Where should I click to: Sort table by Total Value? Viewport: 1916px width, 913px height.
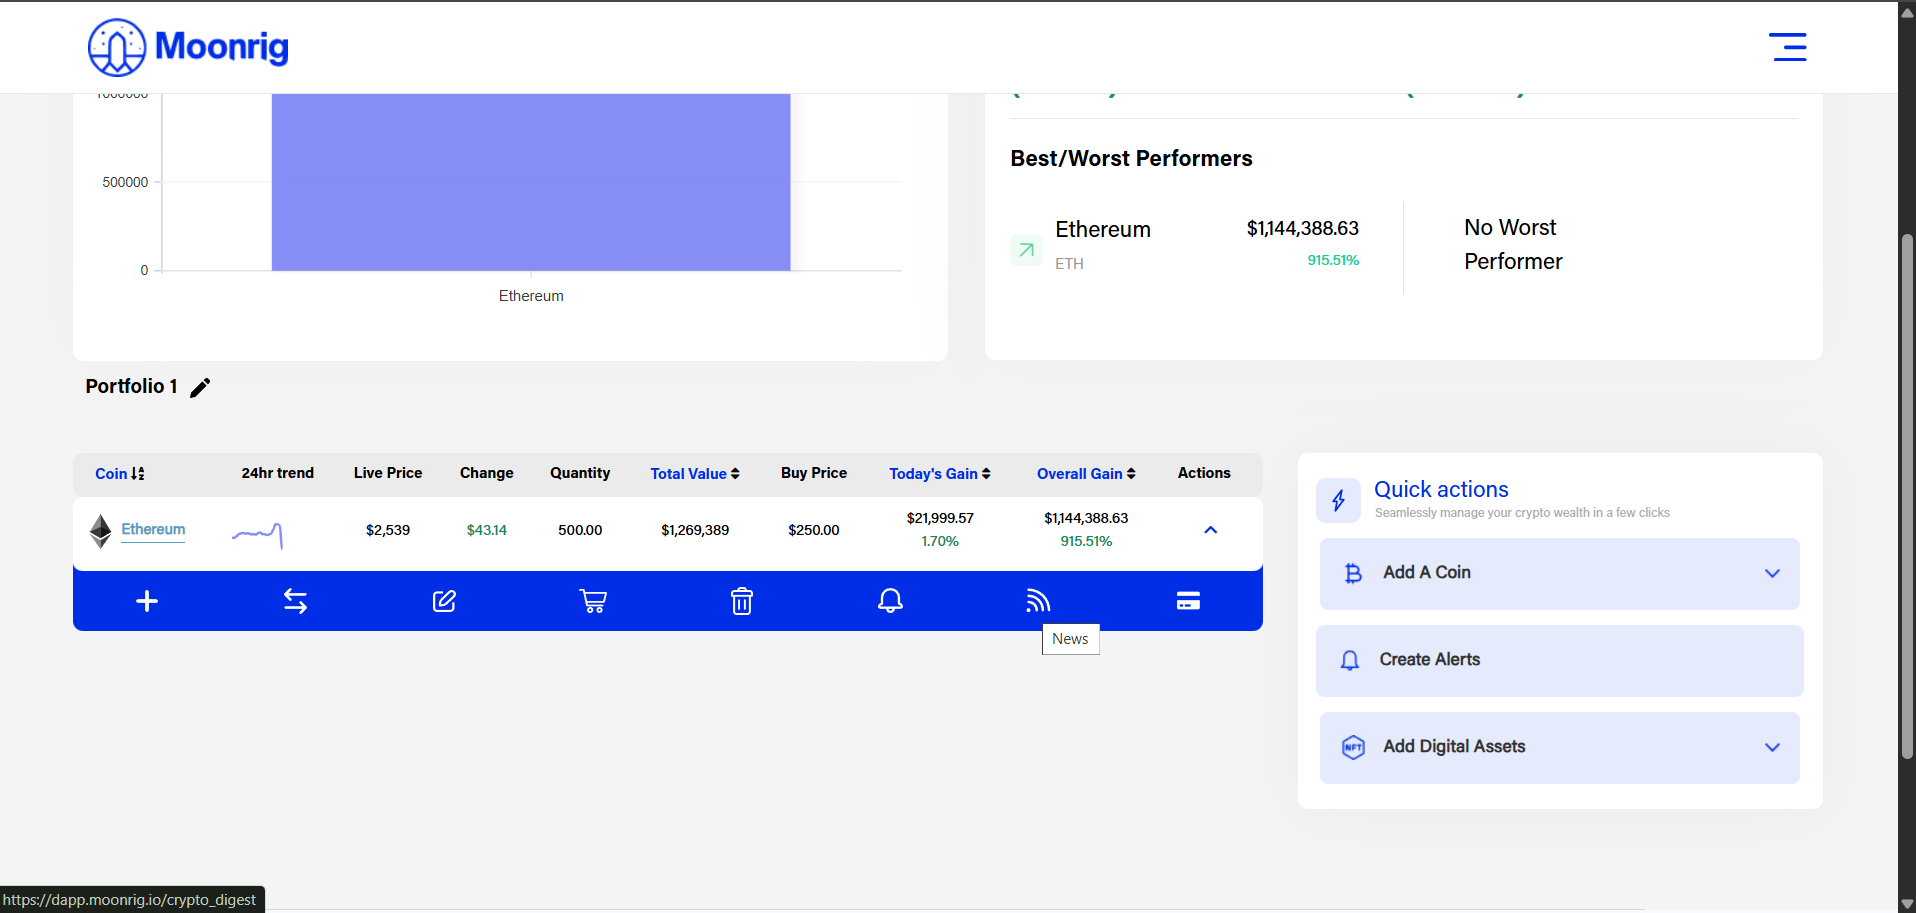tap(695, 474)
